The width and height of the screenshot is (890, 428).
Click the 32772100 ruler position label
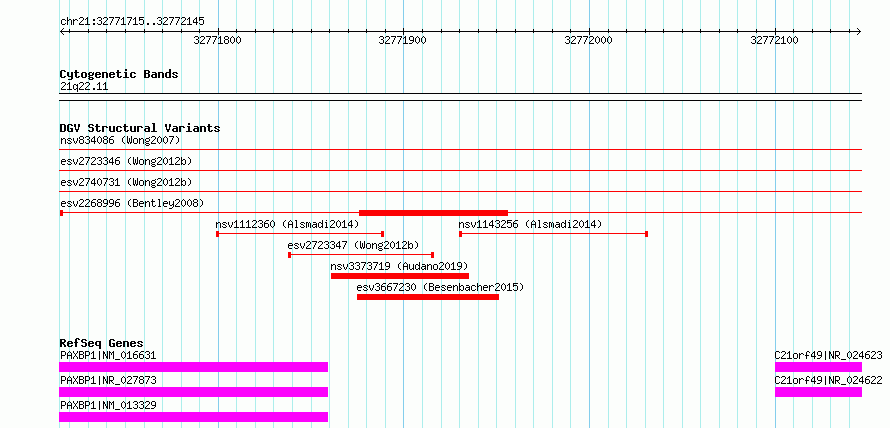[774, 40]
